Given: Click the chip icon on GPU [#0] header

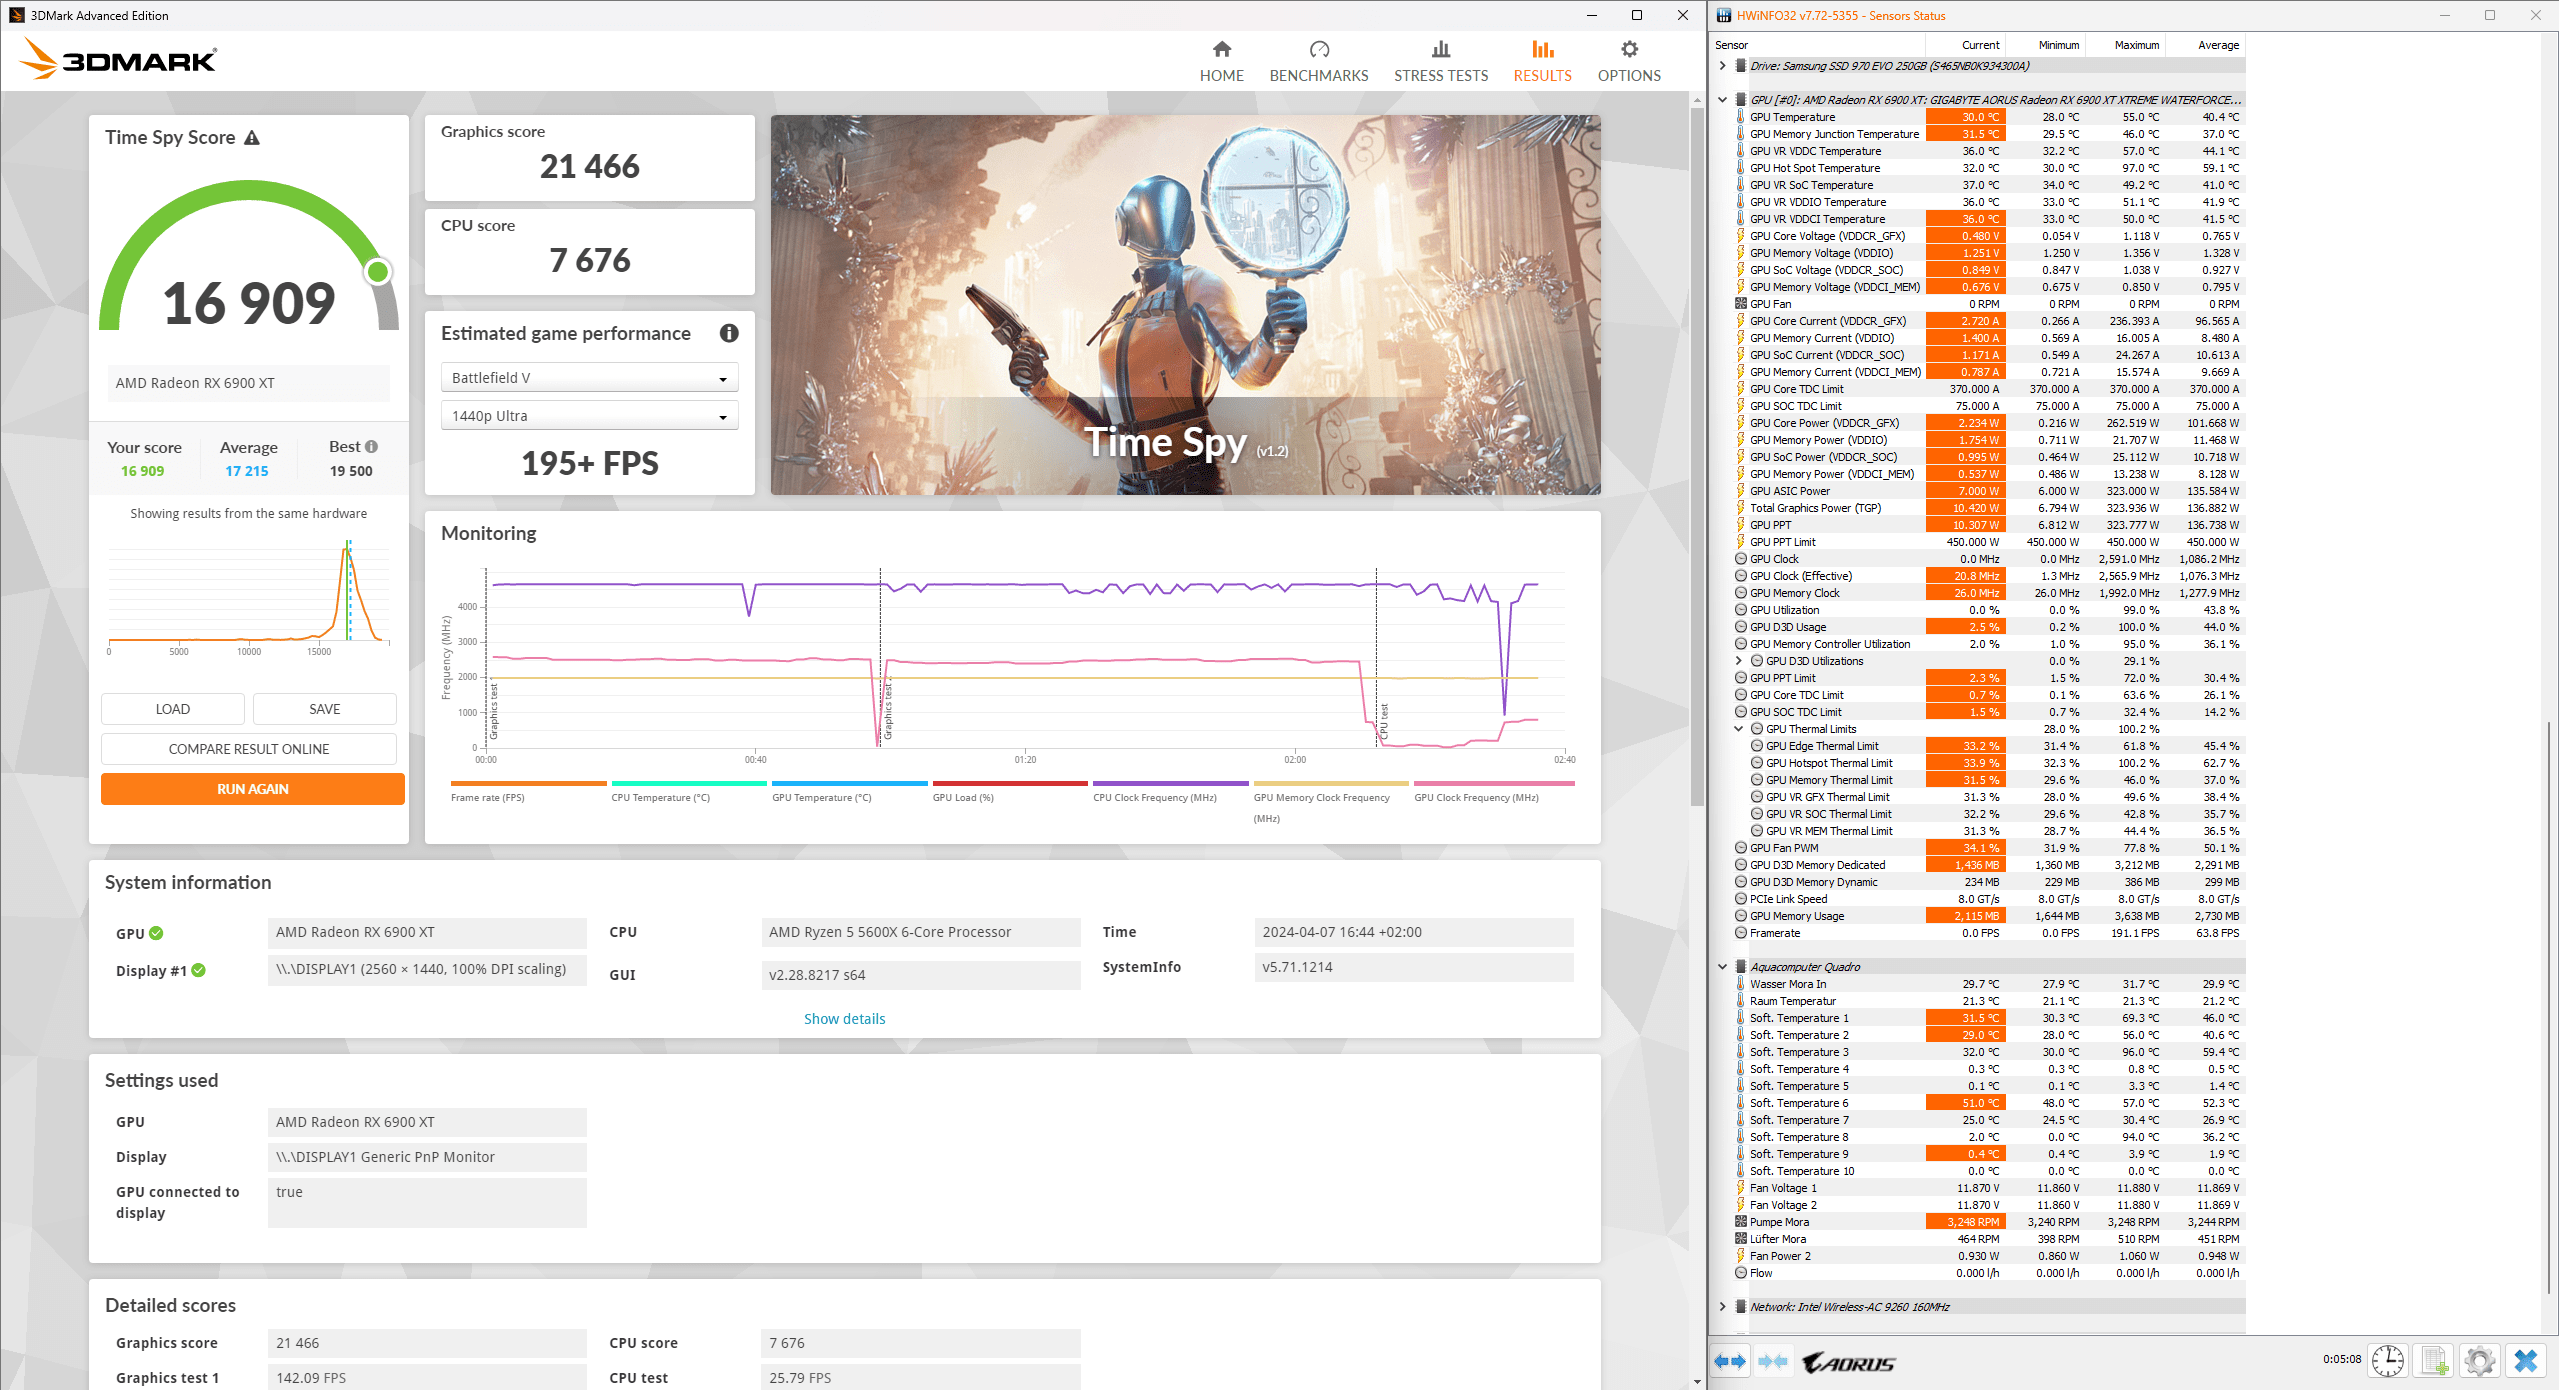Looking at the screenshot, I should [x=1741, y=100].
